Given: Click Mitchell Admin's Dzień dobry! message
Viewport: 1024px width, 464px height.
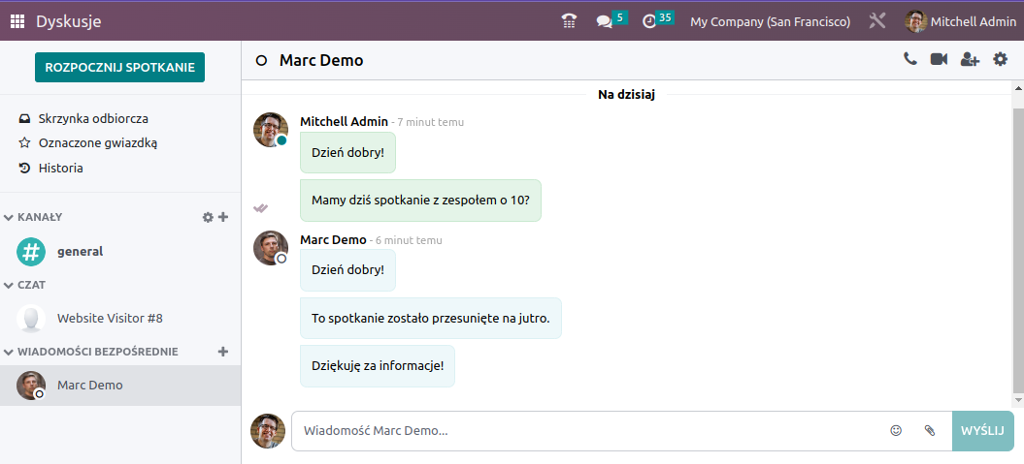Looking at the screenshot, I should tap(347, 152).
